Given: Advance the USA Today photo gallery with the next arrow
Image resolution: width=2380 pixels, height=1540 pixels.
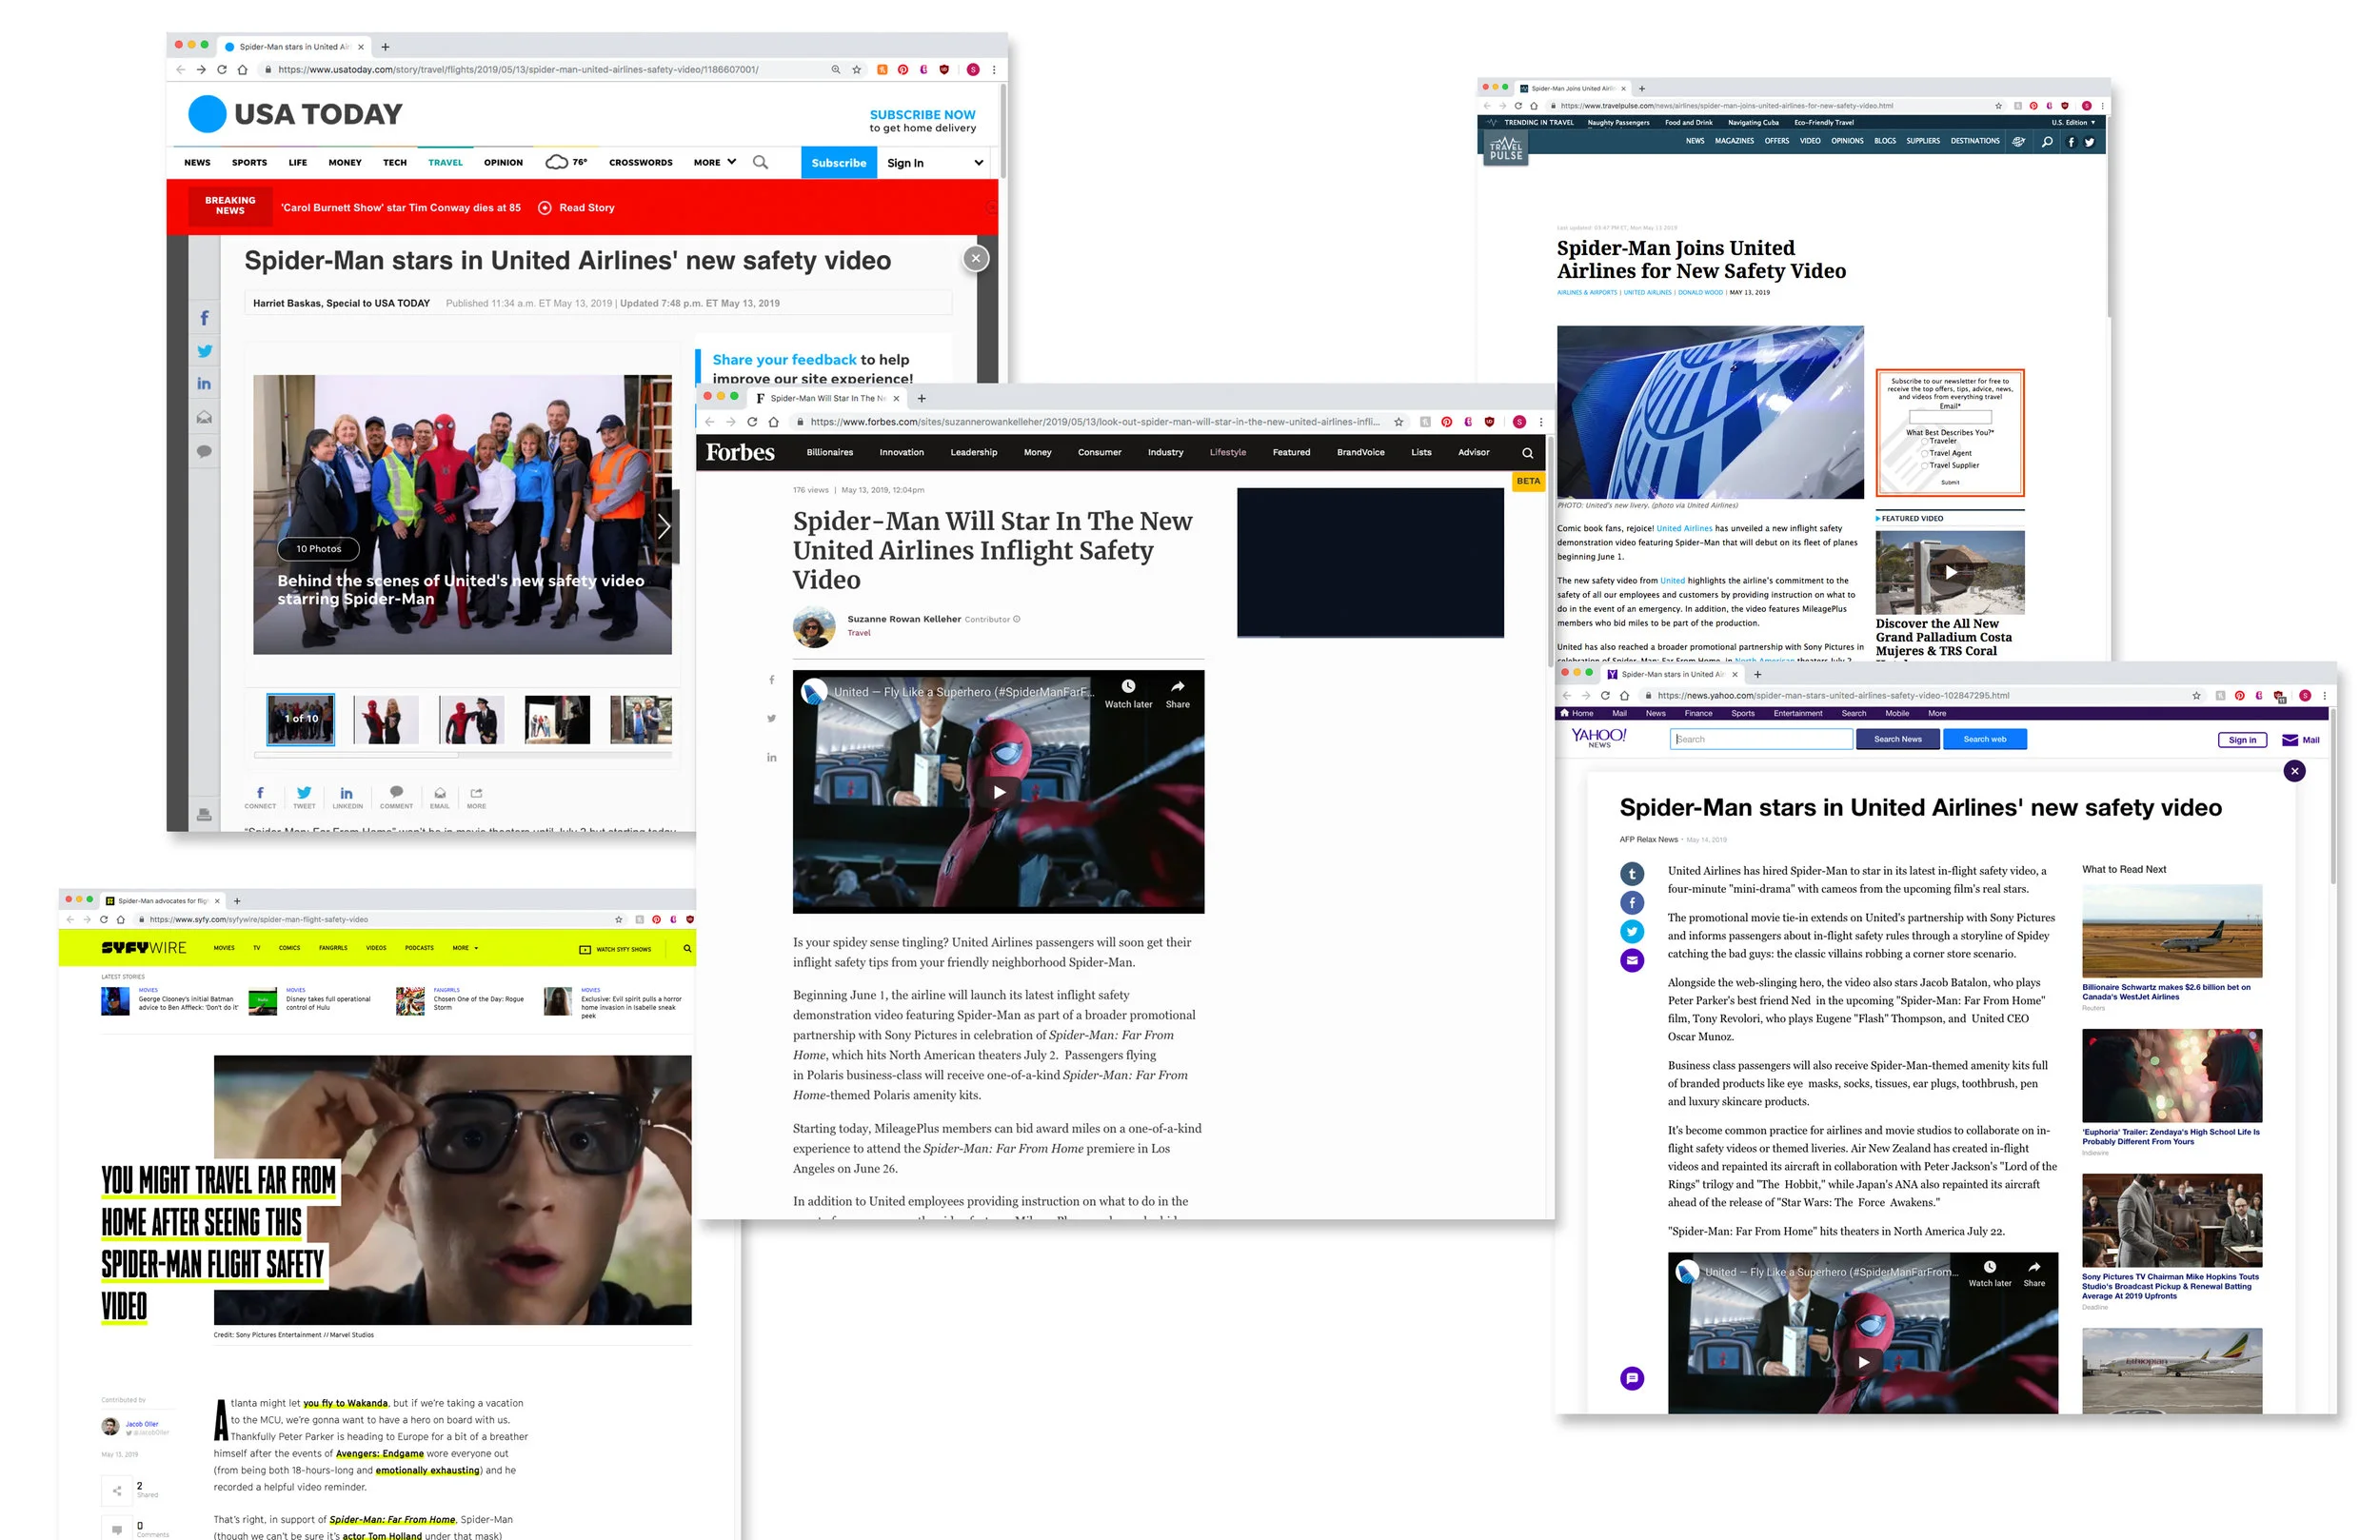Looking at the screenshot, I should tap(664, 526).
